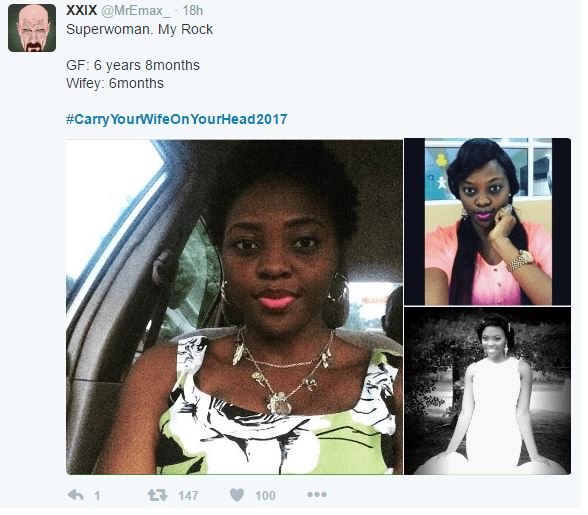Open the pink top photo thumbnail
The width and height of the screenshot is (588, 515).
(488, 222)
